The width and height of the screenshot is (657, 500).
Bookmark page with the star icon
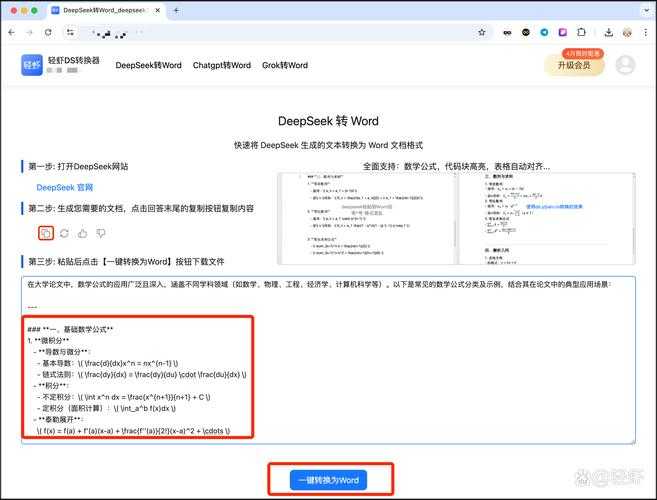pyautogui.click(x=482, y=32)
